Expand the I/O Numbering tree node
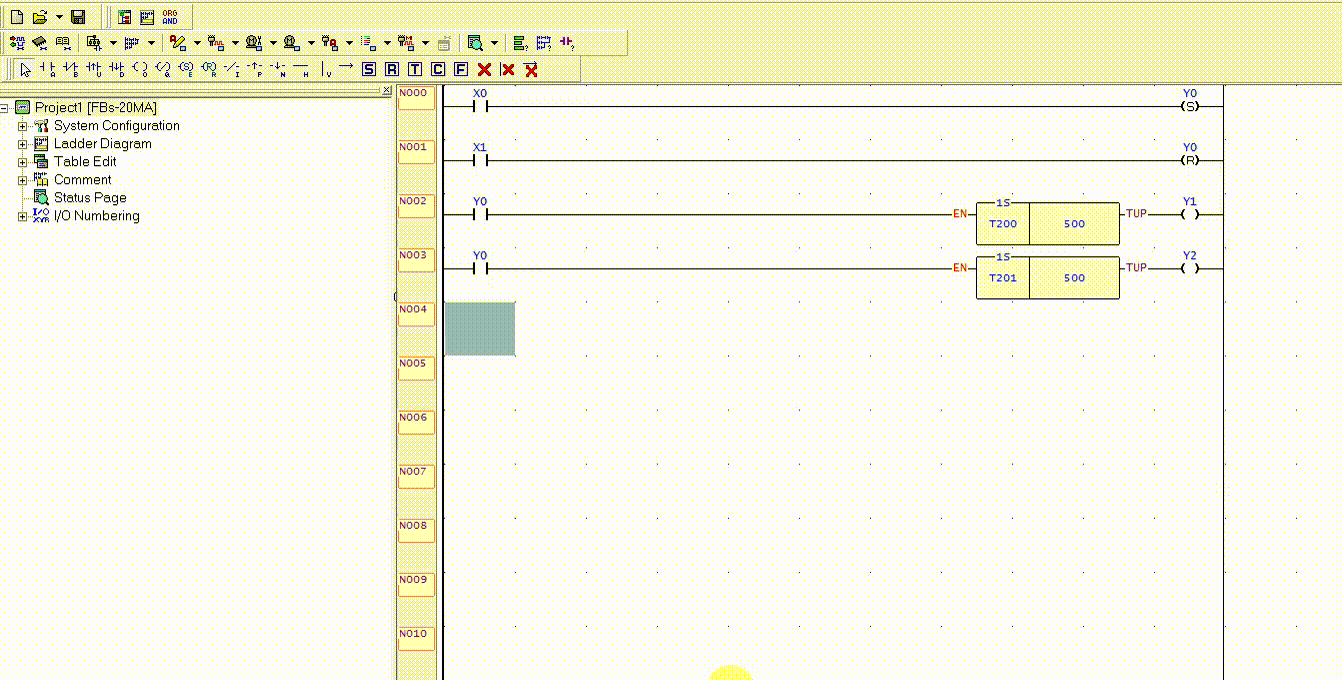 click(x=22, y=216)
